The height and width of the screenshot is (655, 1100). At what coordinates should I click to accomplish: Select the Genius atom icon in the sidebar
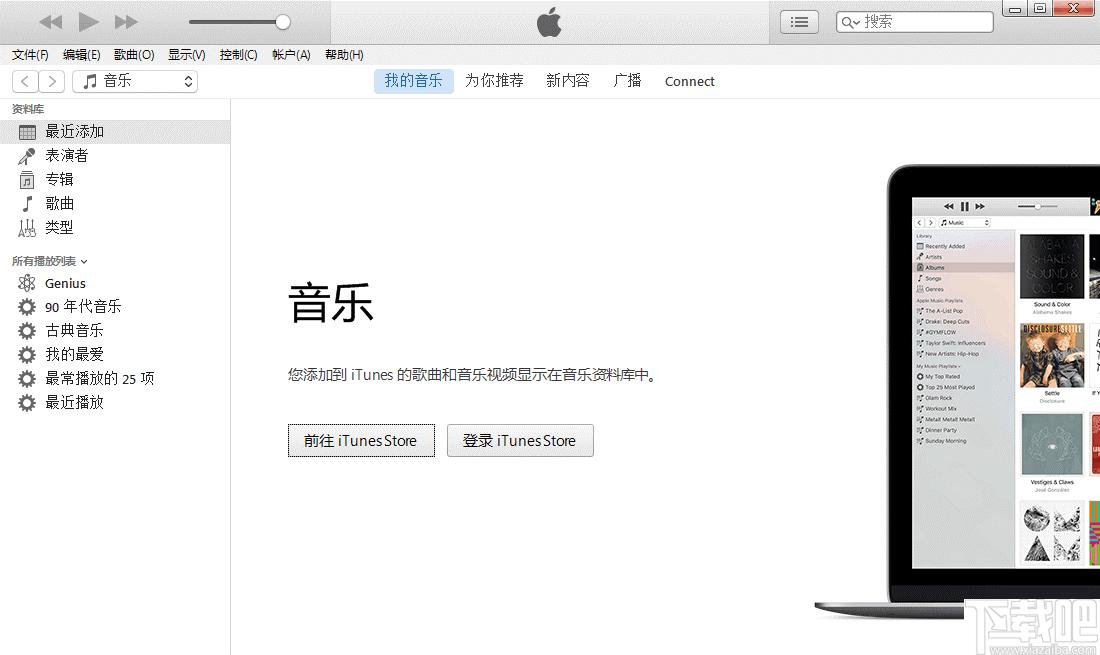[27, 283]
